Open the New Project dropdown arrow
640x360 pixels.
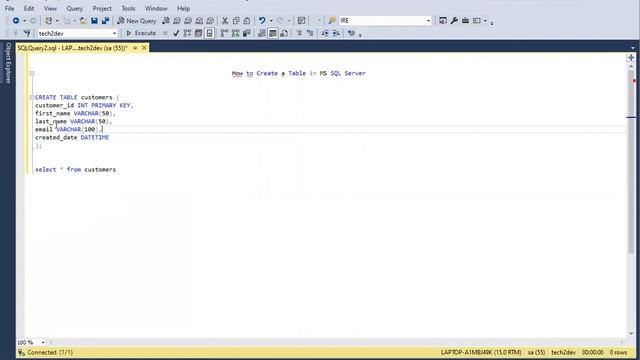tap(57, 20)
